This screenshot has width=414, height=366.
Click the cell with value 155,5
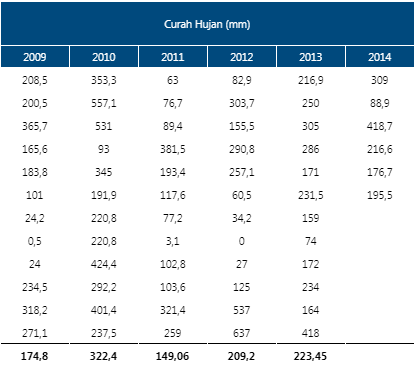[242, 126]
